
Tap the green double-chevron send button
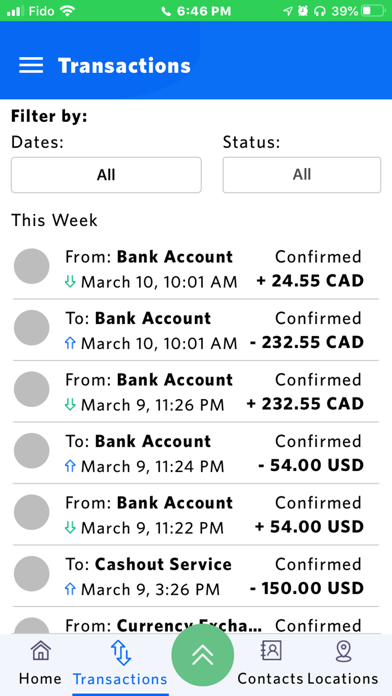[x=202, y=655]
